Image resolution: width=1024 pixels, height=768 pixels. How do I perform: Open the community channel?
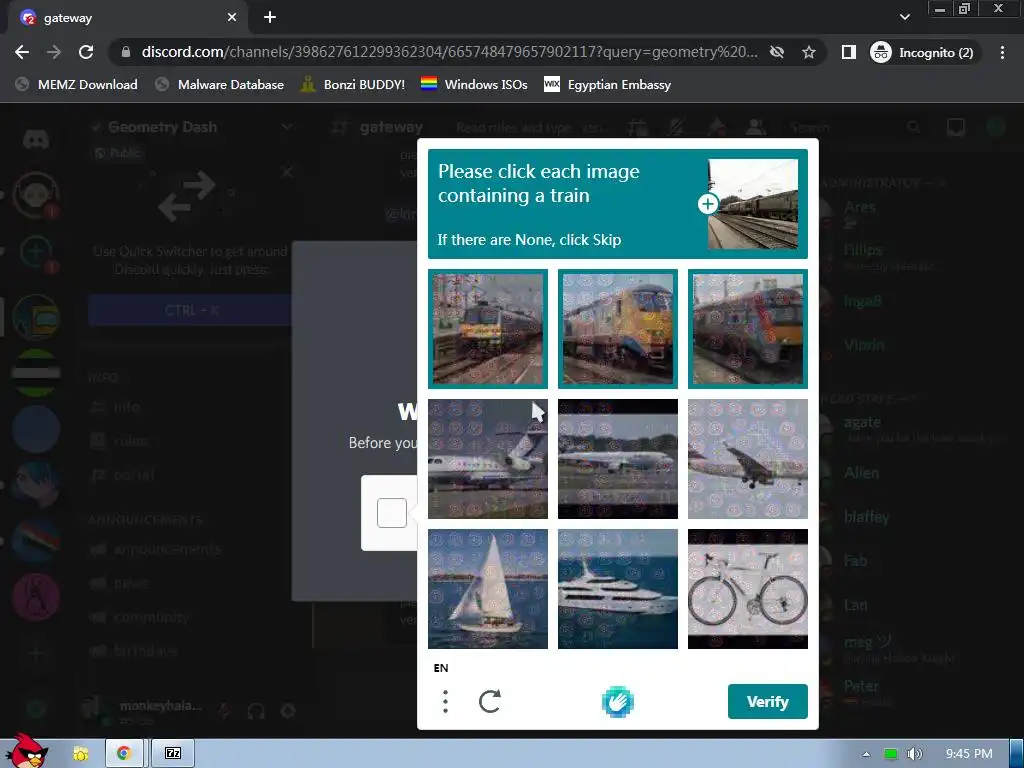pos(150,616)
